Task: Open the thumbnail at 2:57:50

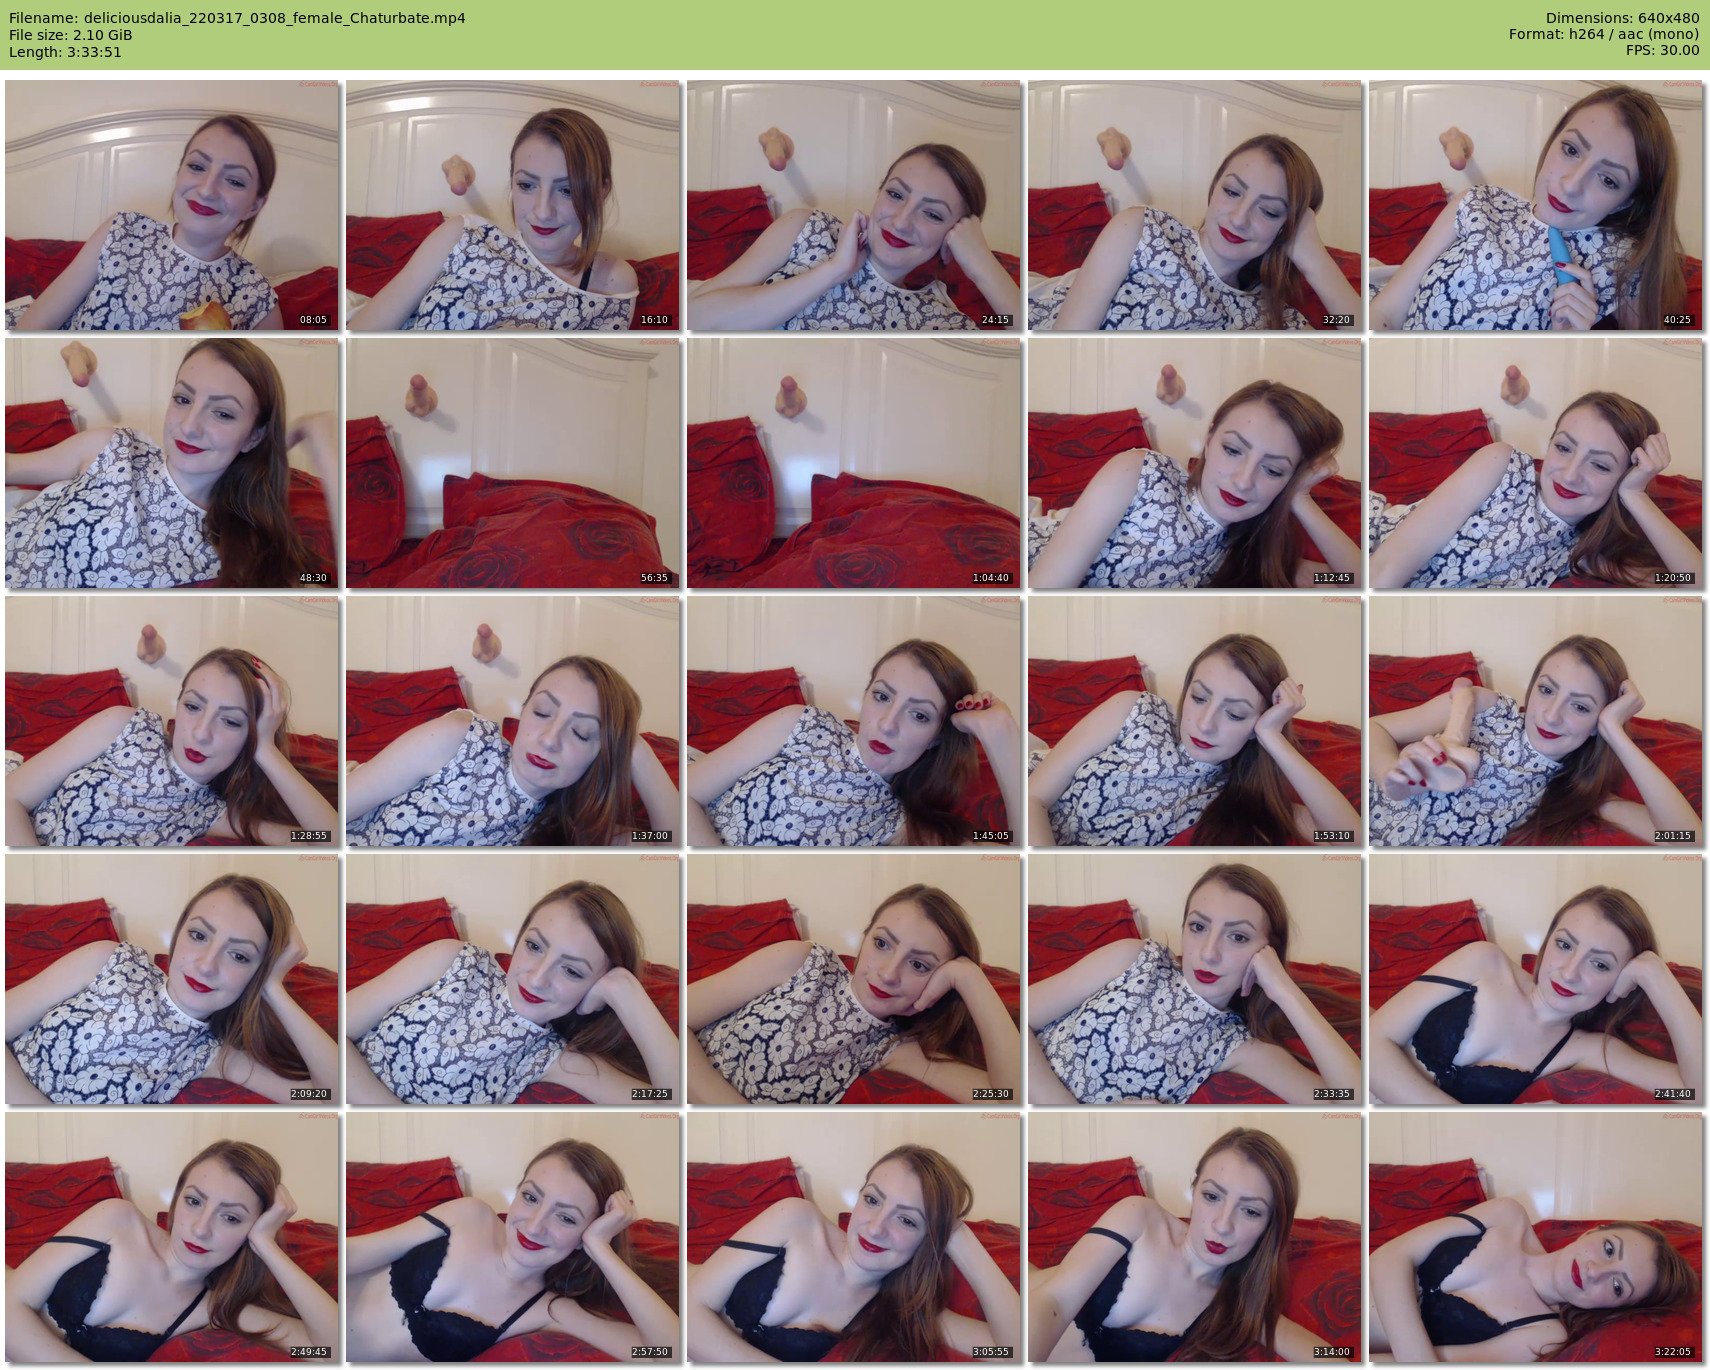Action: click(x=513, y=1237)
